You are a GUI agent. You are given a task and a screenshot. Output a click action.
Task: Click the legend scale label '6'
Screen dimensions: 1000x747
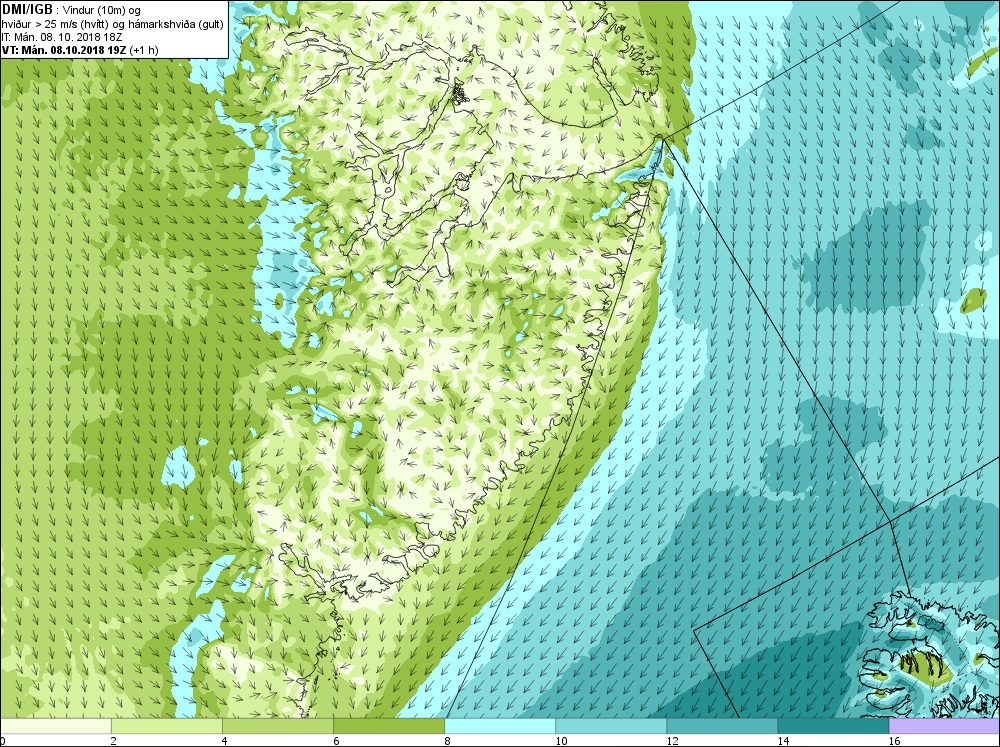tap(336, 741)
